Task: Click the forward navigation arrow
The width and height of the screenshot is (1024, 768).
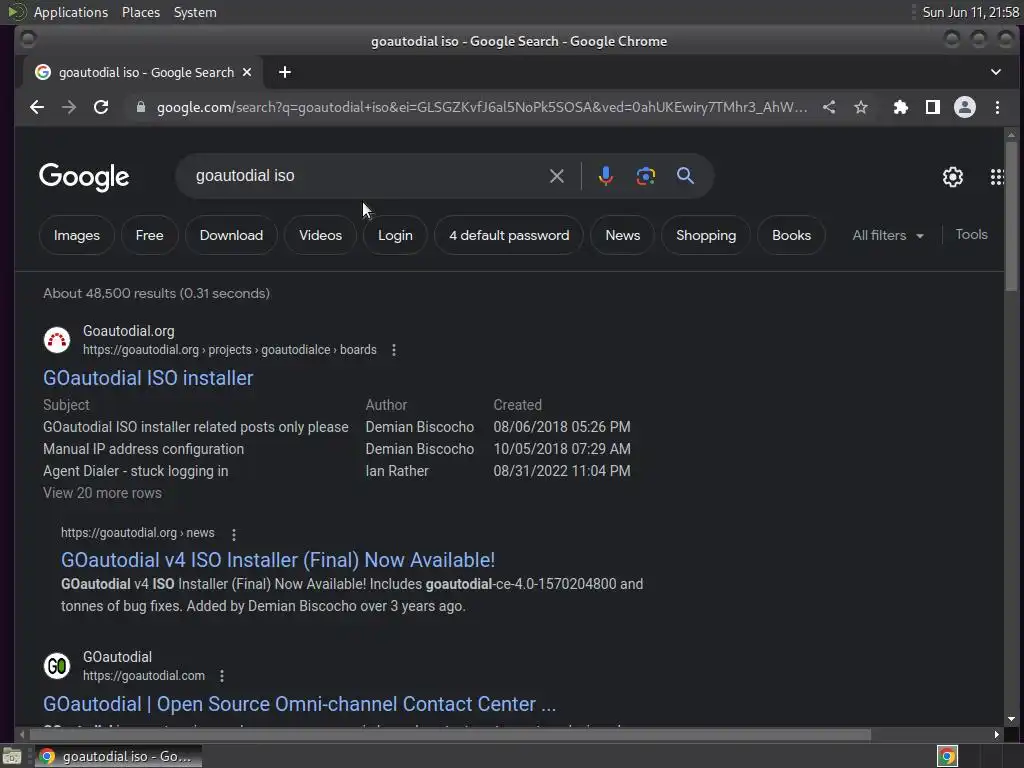Action: point(69,107)
